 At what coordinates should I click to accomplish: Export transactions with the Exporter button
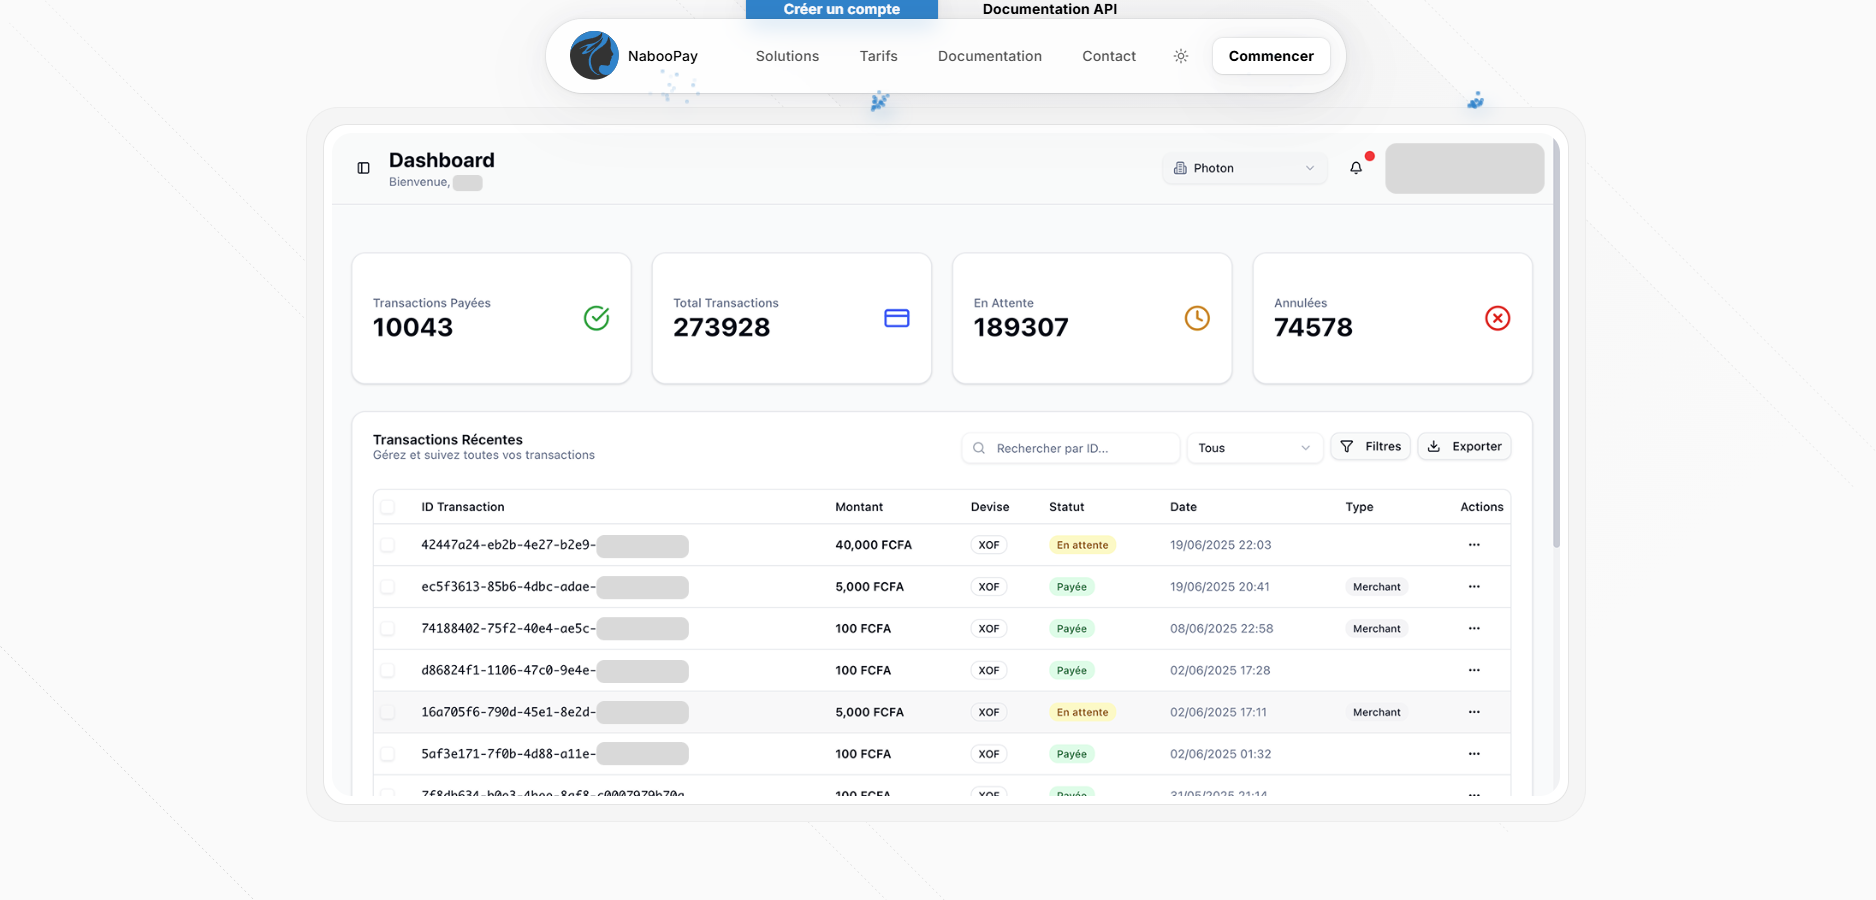pos(1464,447)
